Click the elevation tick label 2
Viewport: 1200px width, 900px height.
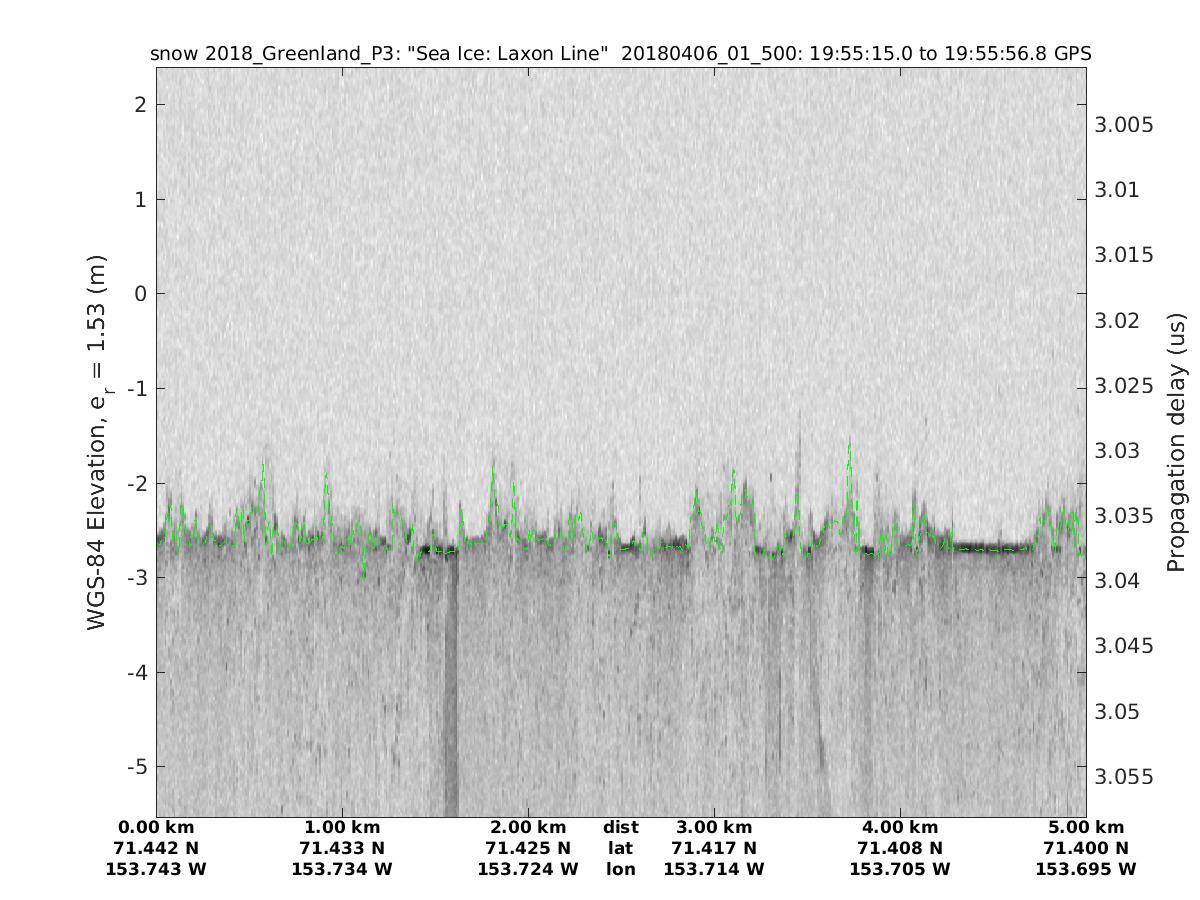click(x=141, y=105)
